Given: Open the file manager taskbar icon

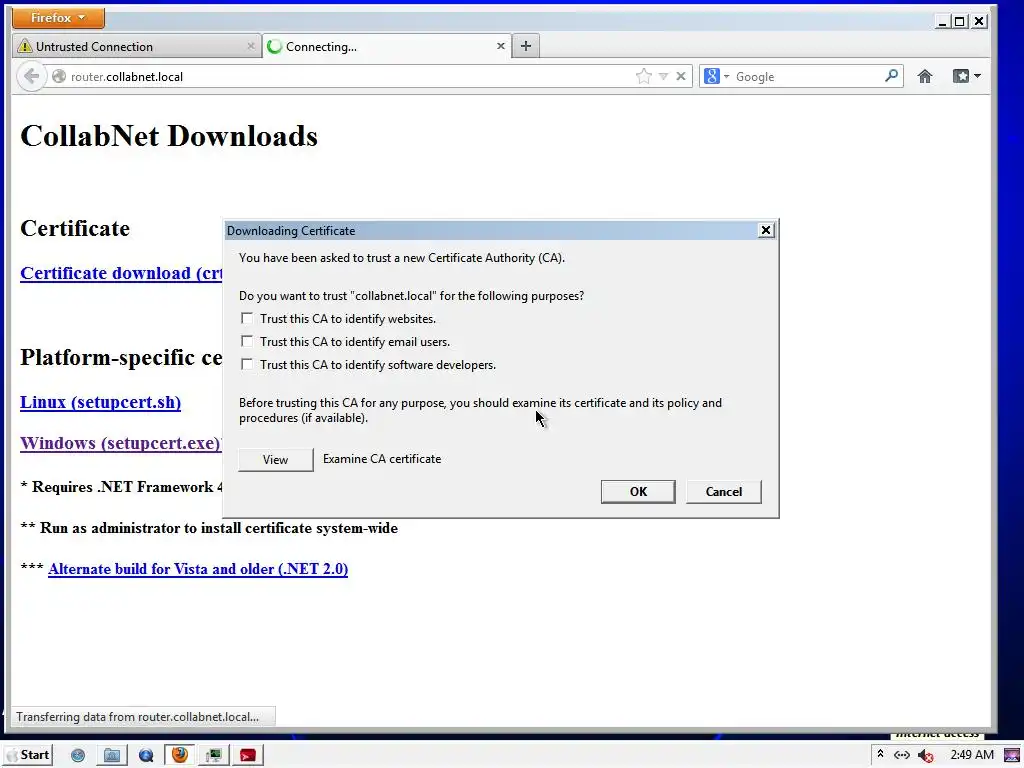Looking at the screenshot, I should (x=112, y=756).
